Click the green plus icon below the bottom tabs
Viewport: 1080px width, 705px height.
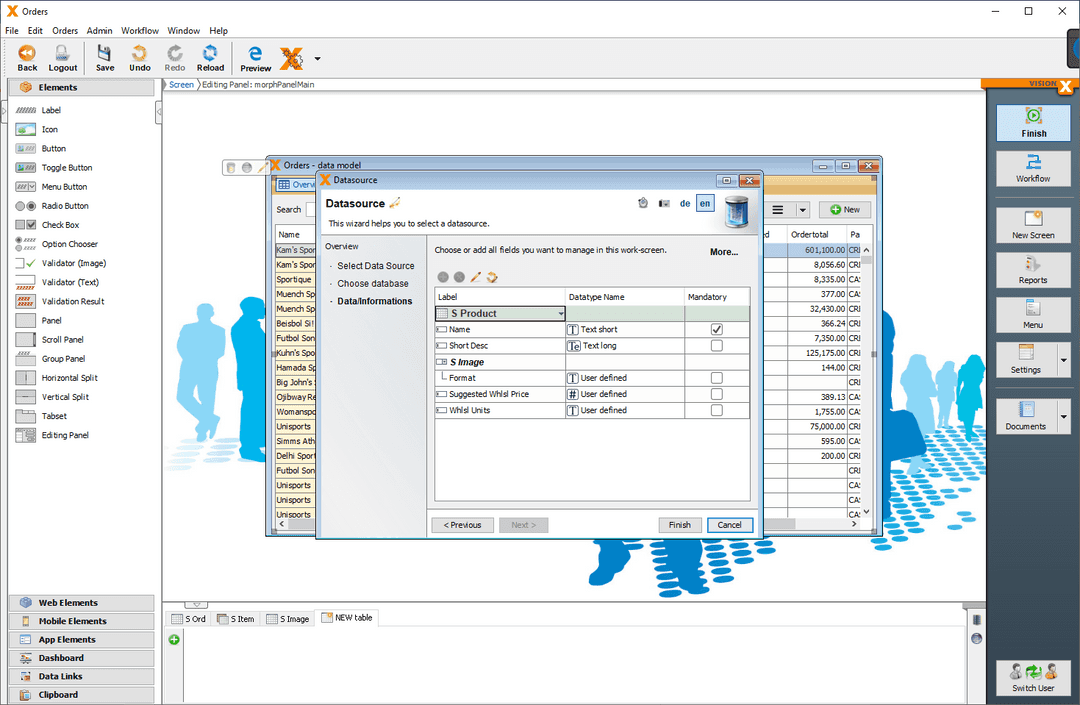tap(173, 639)
